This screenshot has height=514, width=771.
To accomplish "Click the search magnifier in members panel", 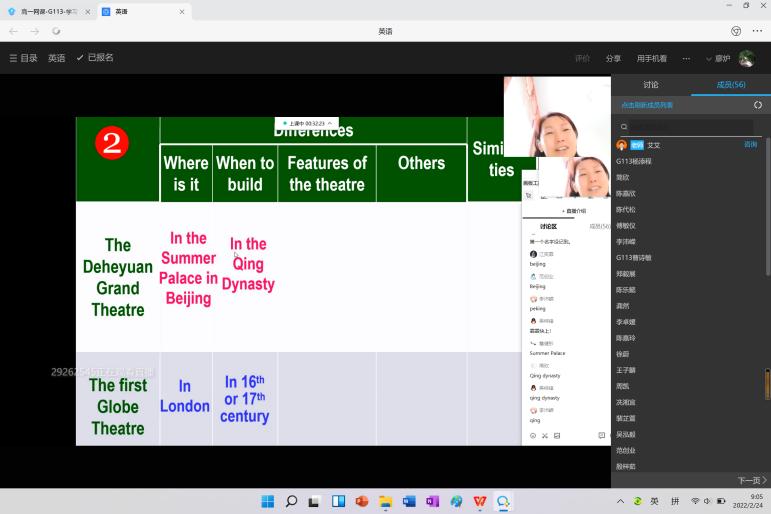I will click(x=624, y=127).
